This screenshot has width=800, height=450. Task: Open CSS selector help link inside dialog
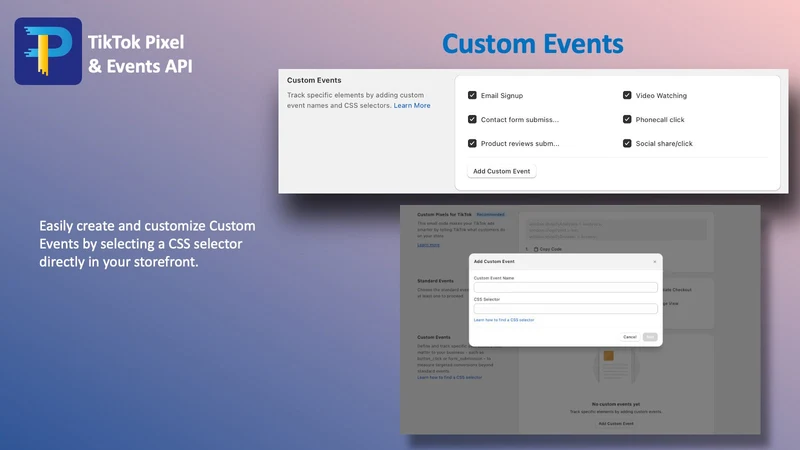click(504, 320)
